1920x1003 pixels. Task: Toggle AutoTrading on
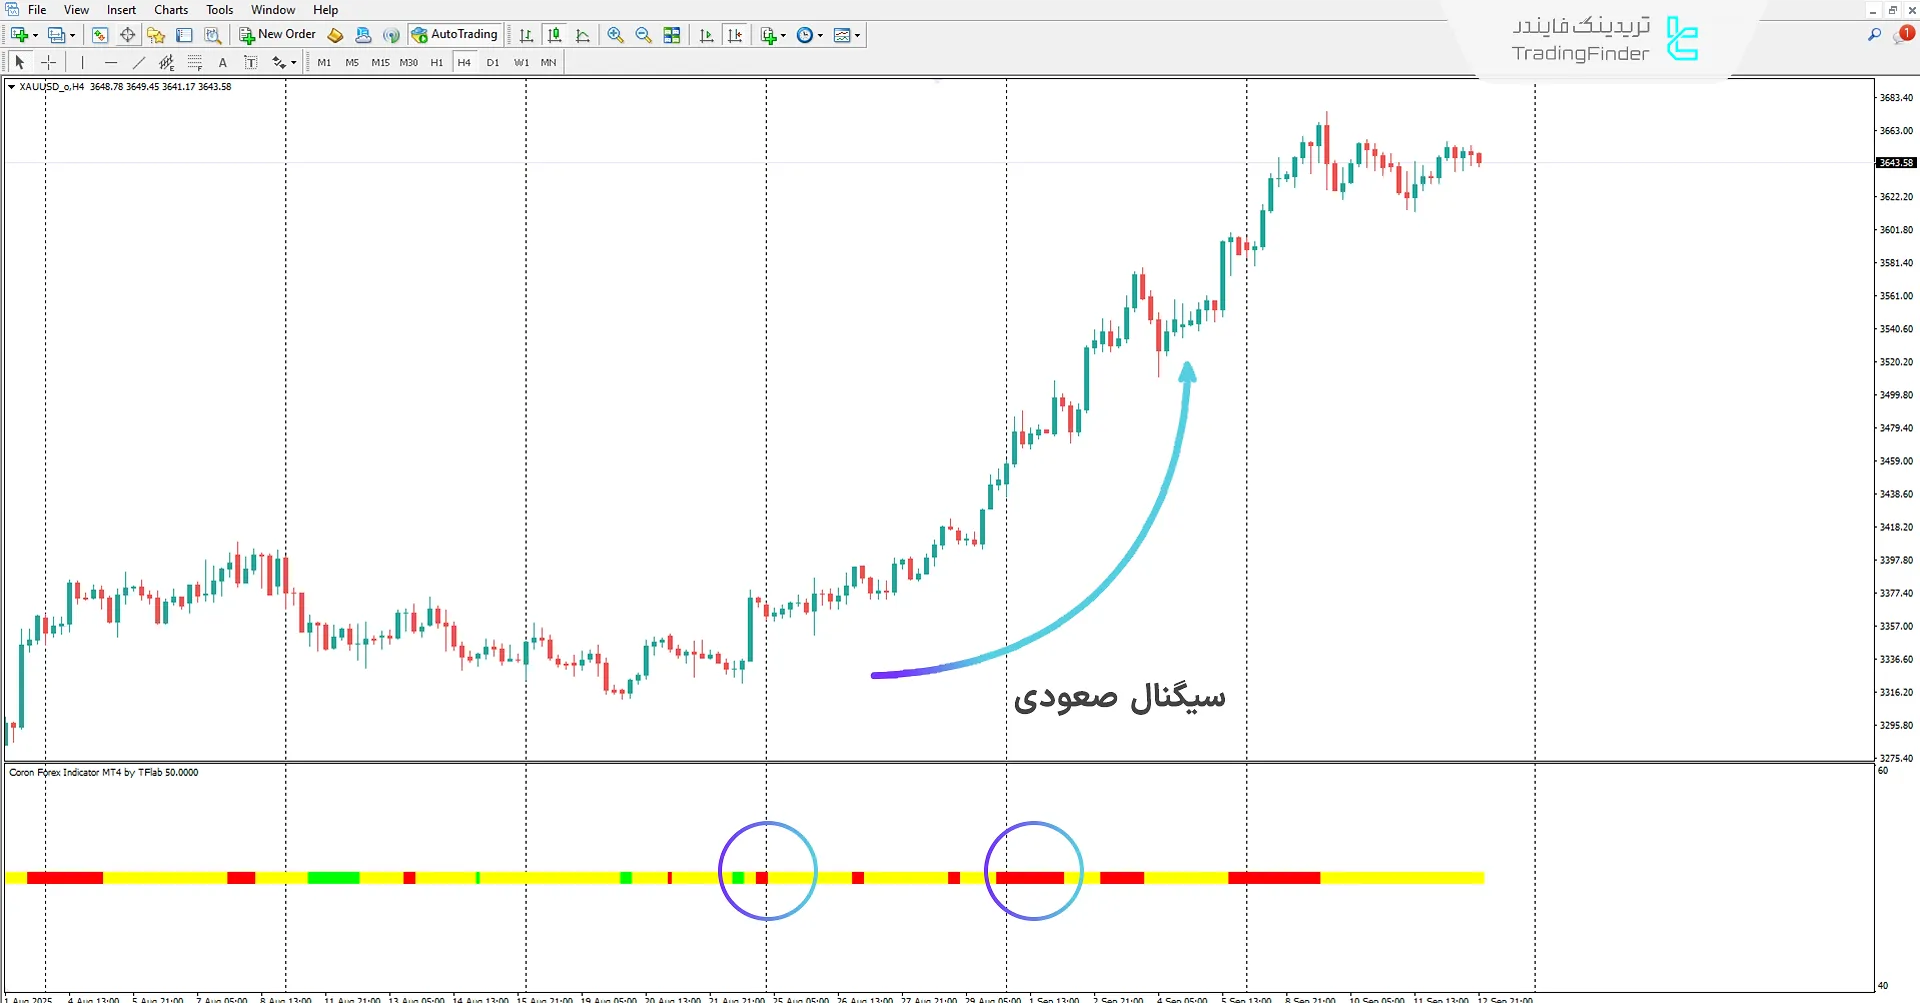pyautogui.click(x=455, y=33)
